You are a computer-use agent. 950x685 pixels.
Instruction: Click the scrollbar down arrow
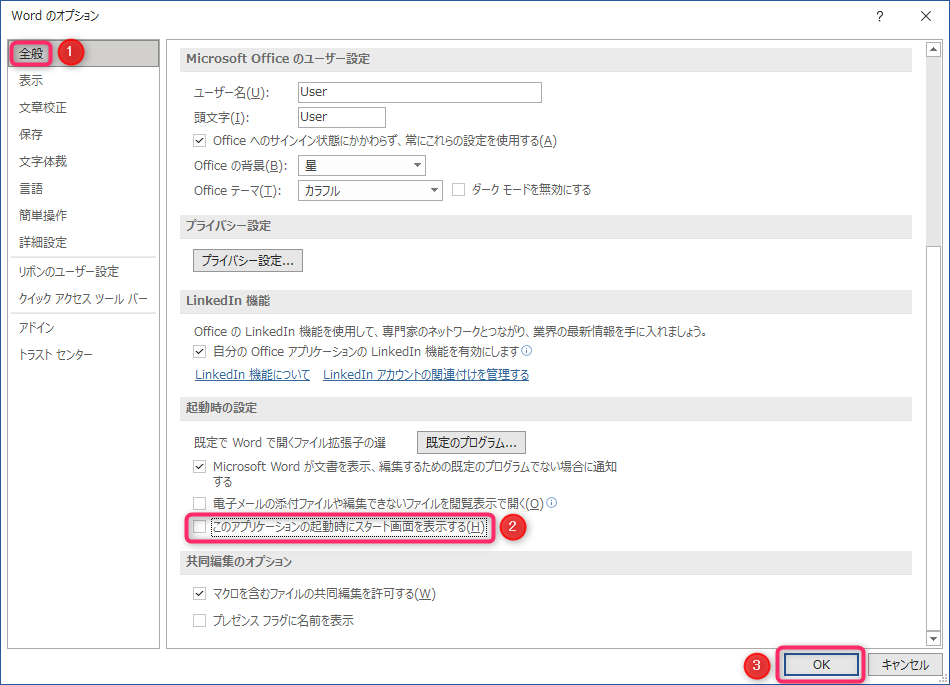pyautogui.click(x=933, y=638)
